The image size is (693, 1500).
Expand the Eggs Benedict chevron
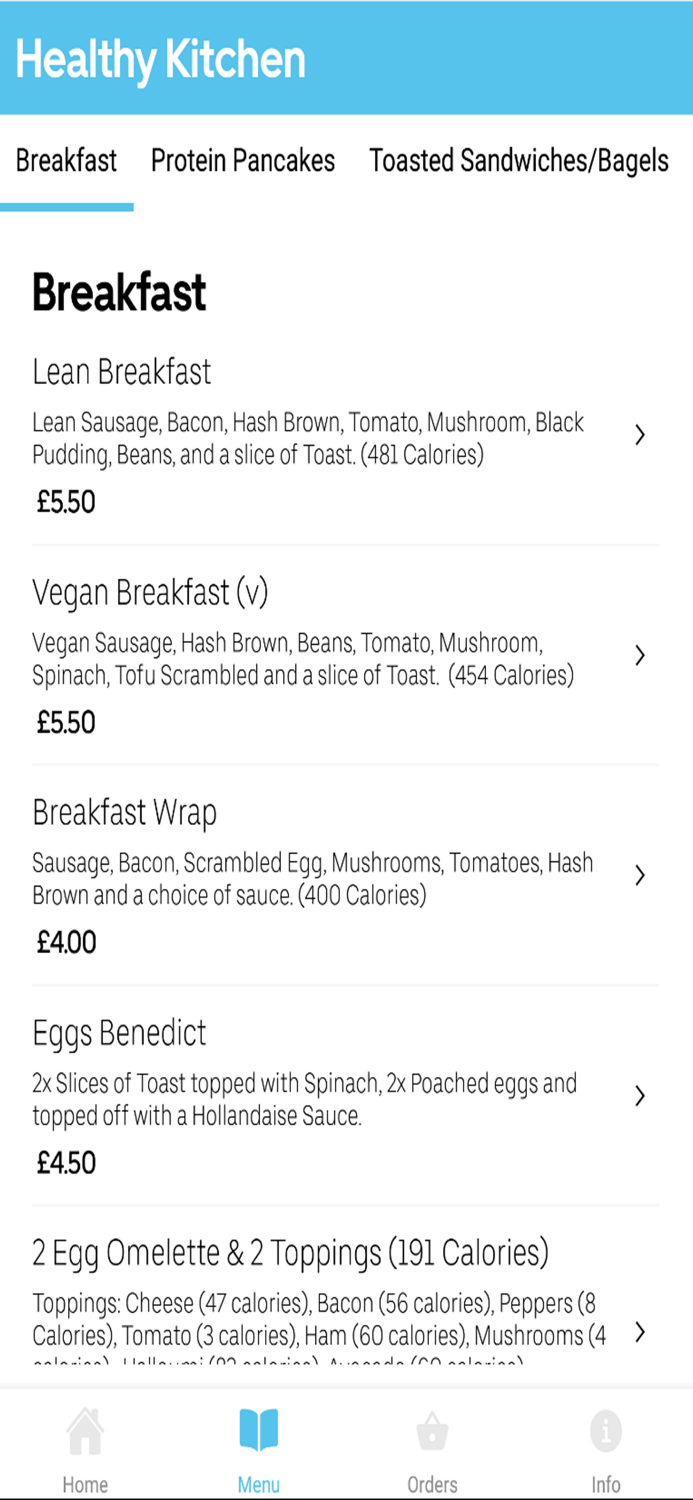640,1096
